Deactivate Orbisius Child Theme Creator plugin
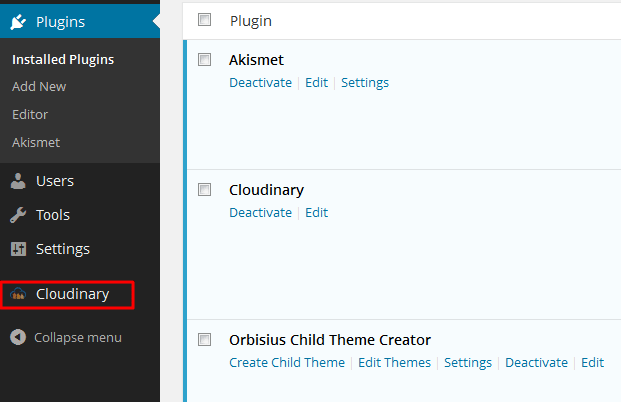Viewport: 621px width, 402px height. pyautogui.click(x=536, y=363)
